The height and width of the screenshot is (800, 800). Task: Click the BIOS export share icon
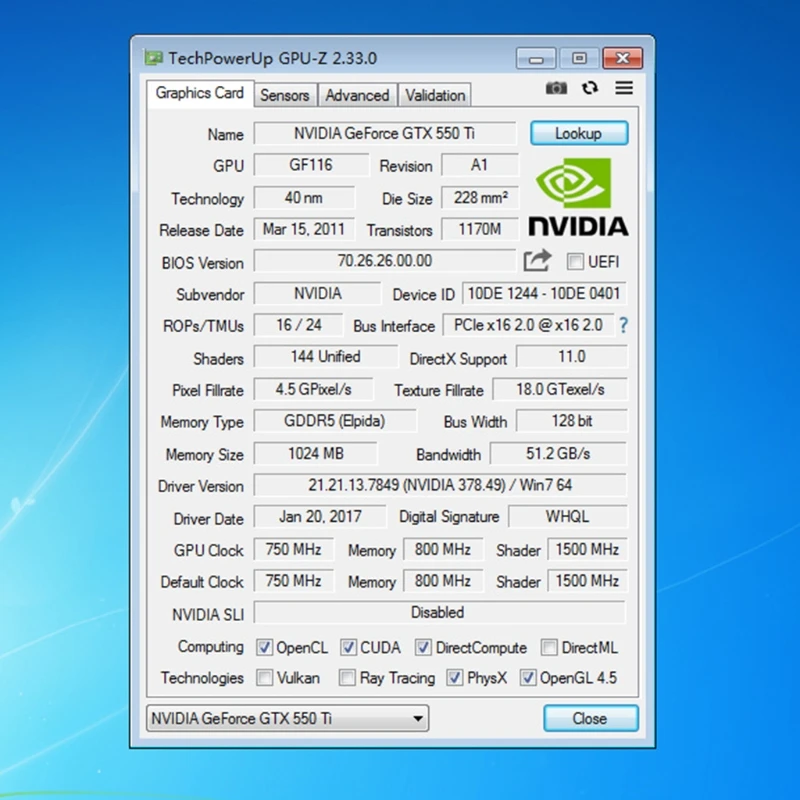pyautogui.click(x=537, y=261)
